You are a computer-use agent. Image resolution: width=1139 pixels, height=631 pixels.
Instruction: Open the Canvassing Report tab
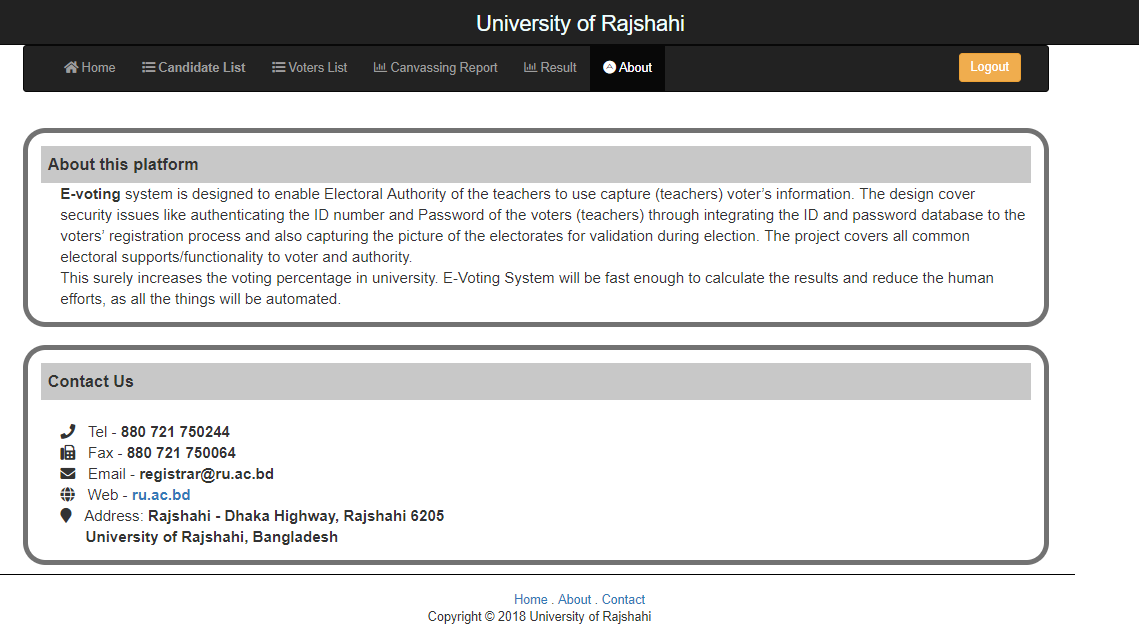(436, 68)
